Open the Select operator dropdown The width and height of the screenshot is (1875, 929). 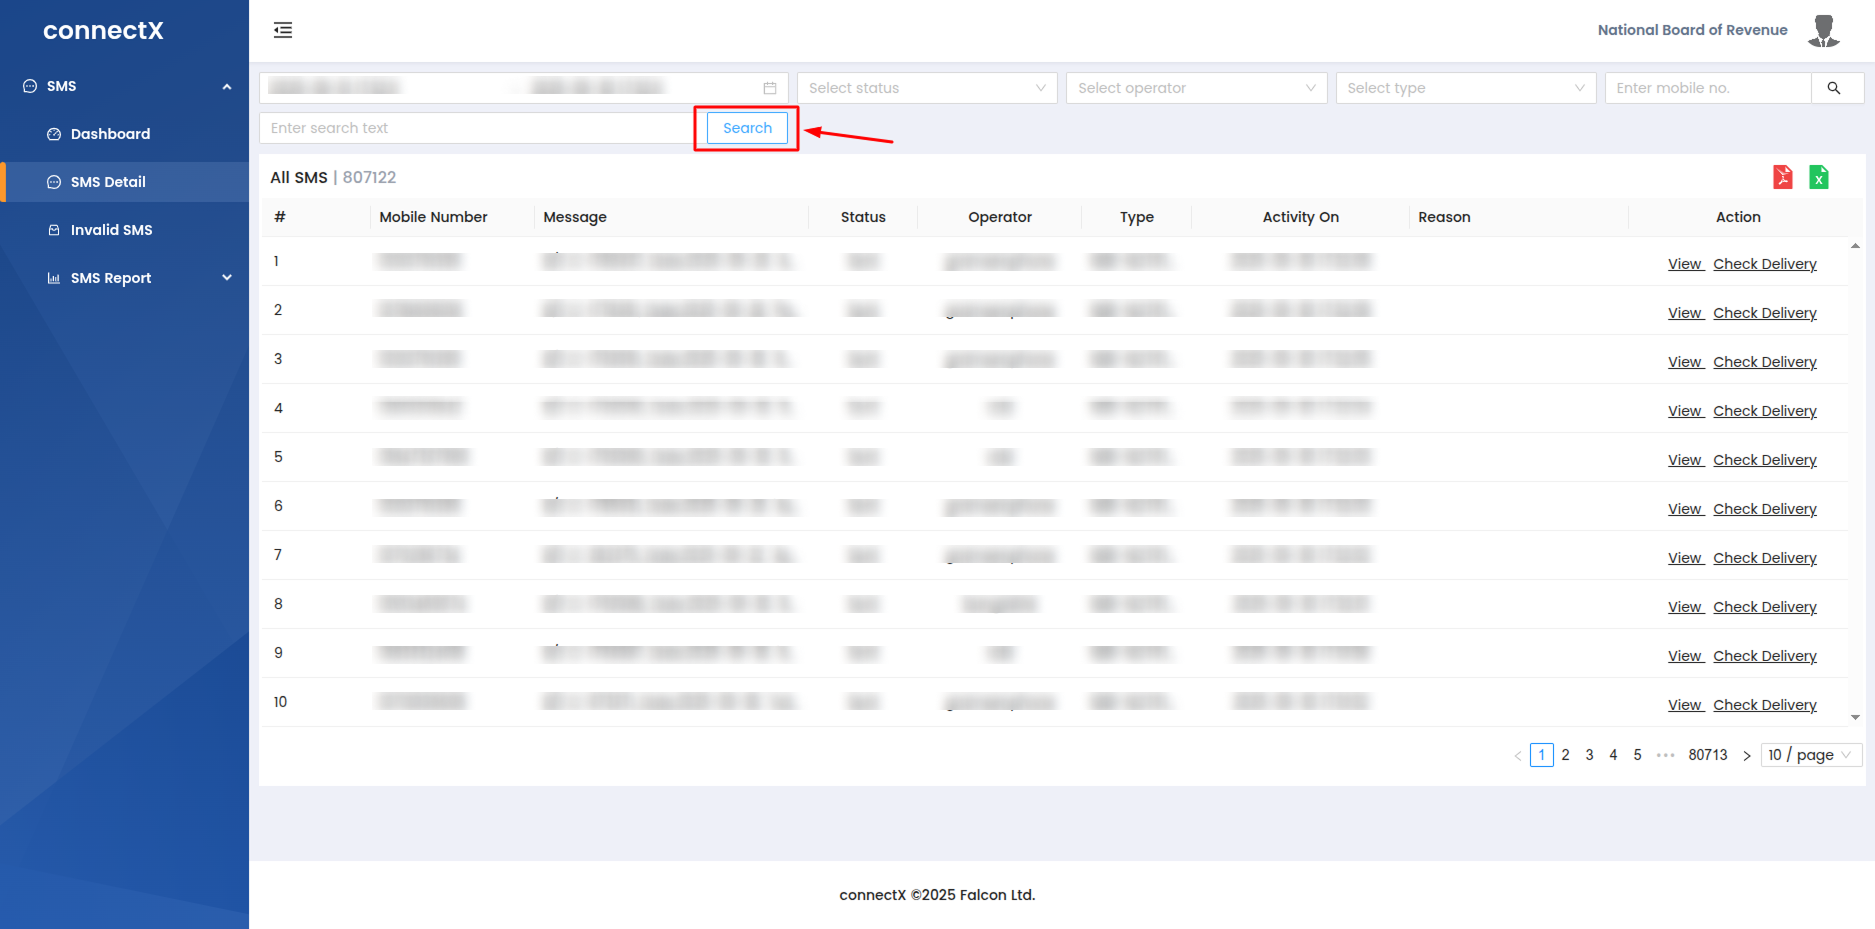coord(1195,88)
